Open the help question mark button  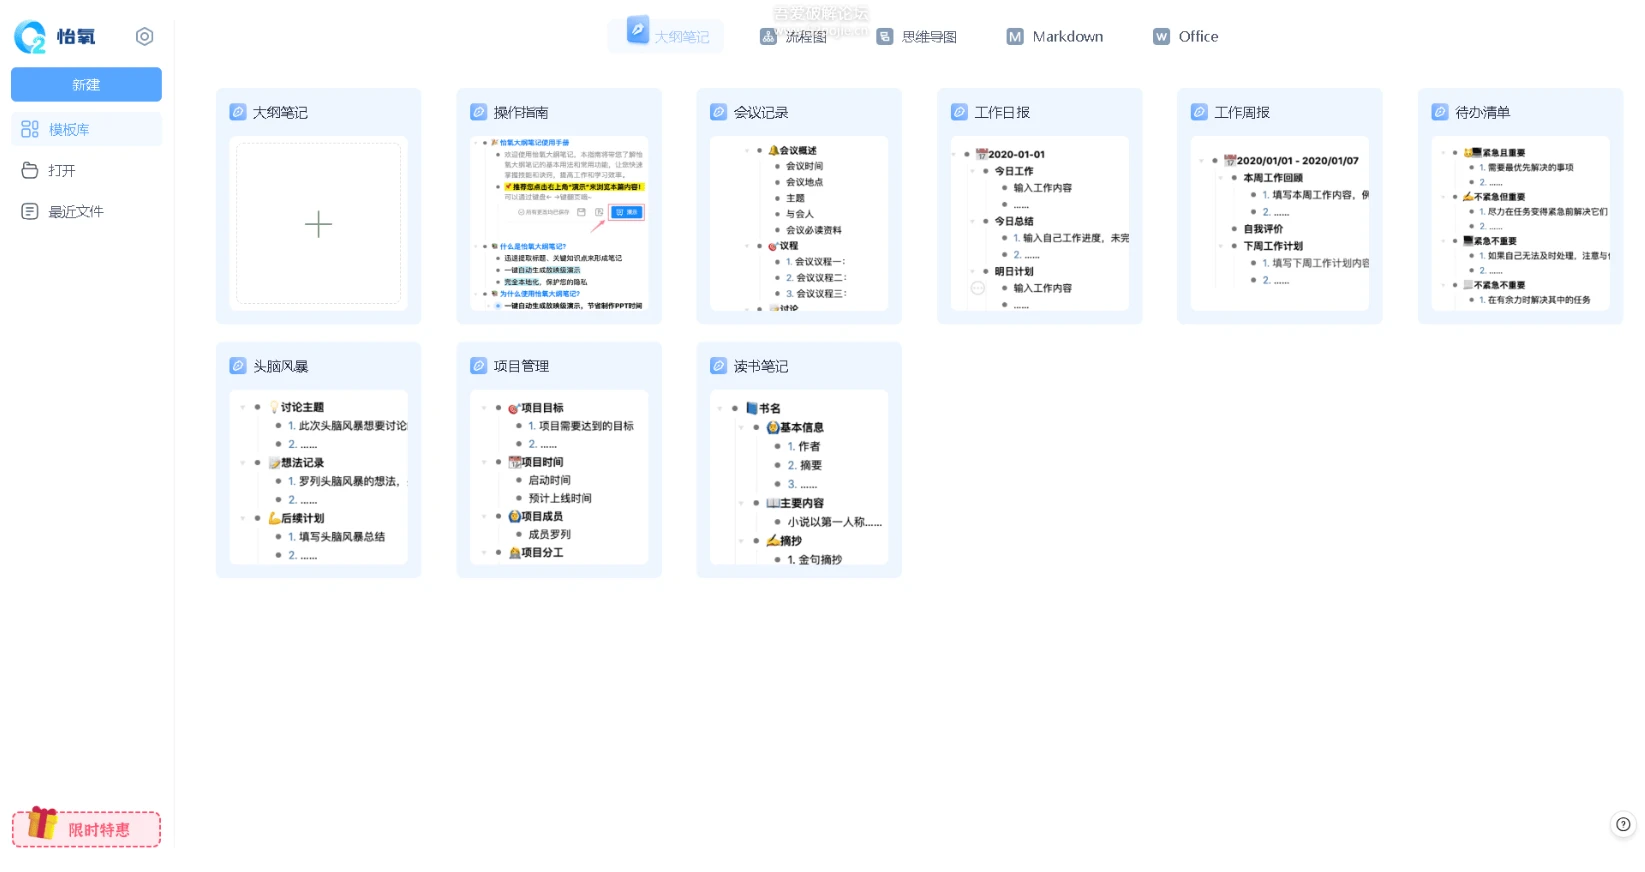click(1623, 825)
